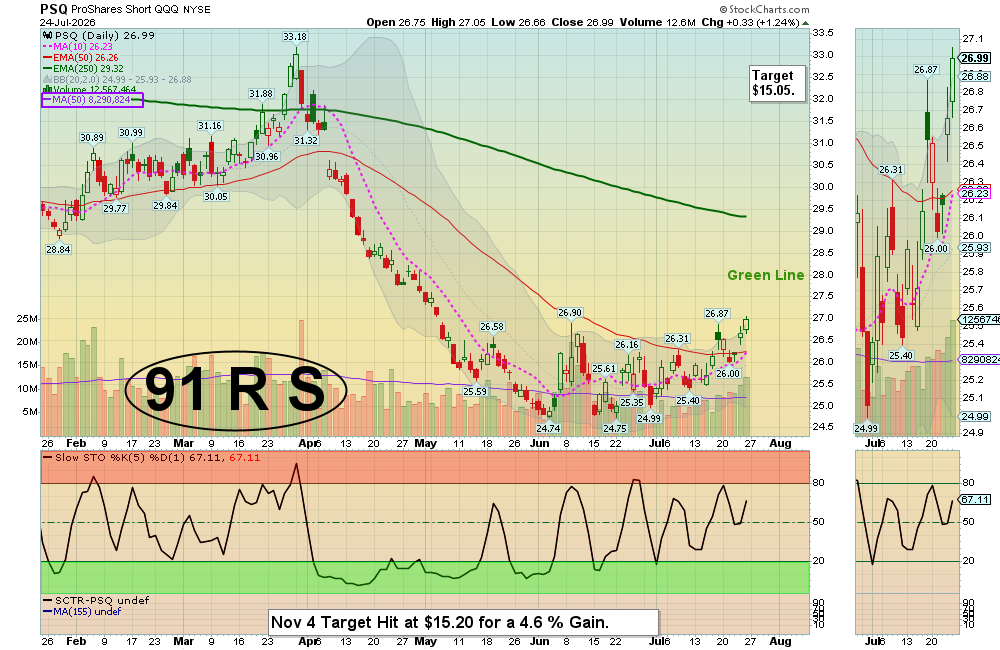
Task: Click the 67.11 stochastic tag in zoom panel
Action: (975, 499)
